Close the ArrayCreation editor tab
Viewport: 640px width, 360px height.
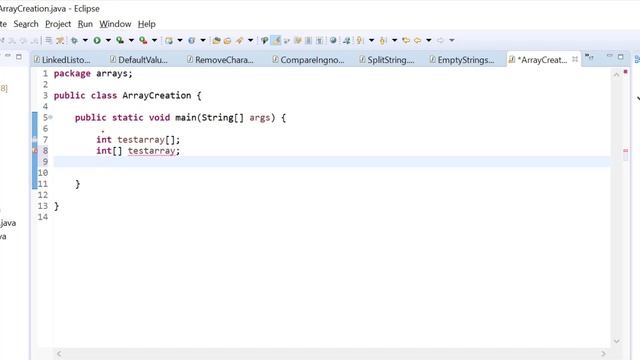click(575, 59)
